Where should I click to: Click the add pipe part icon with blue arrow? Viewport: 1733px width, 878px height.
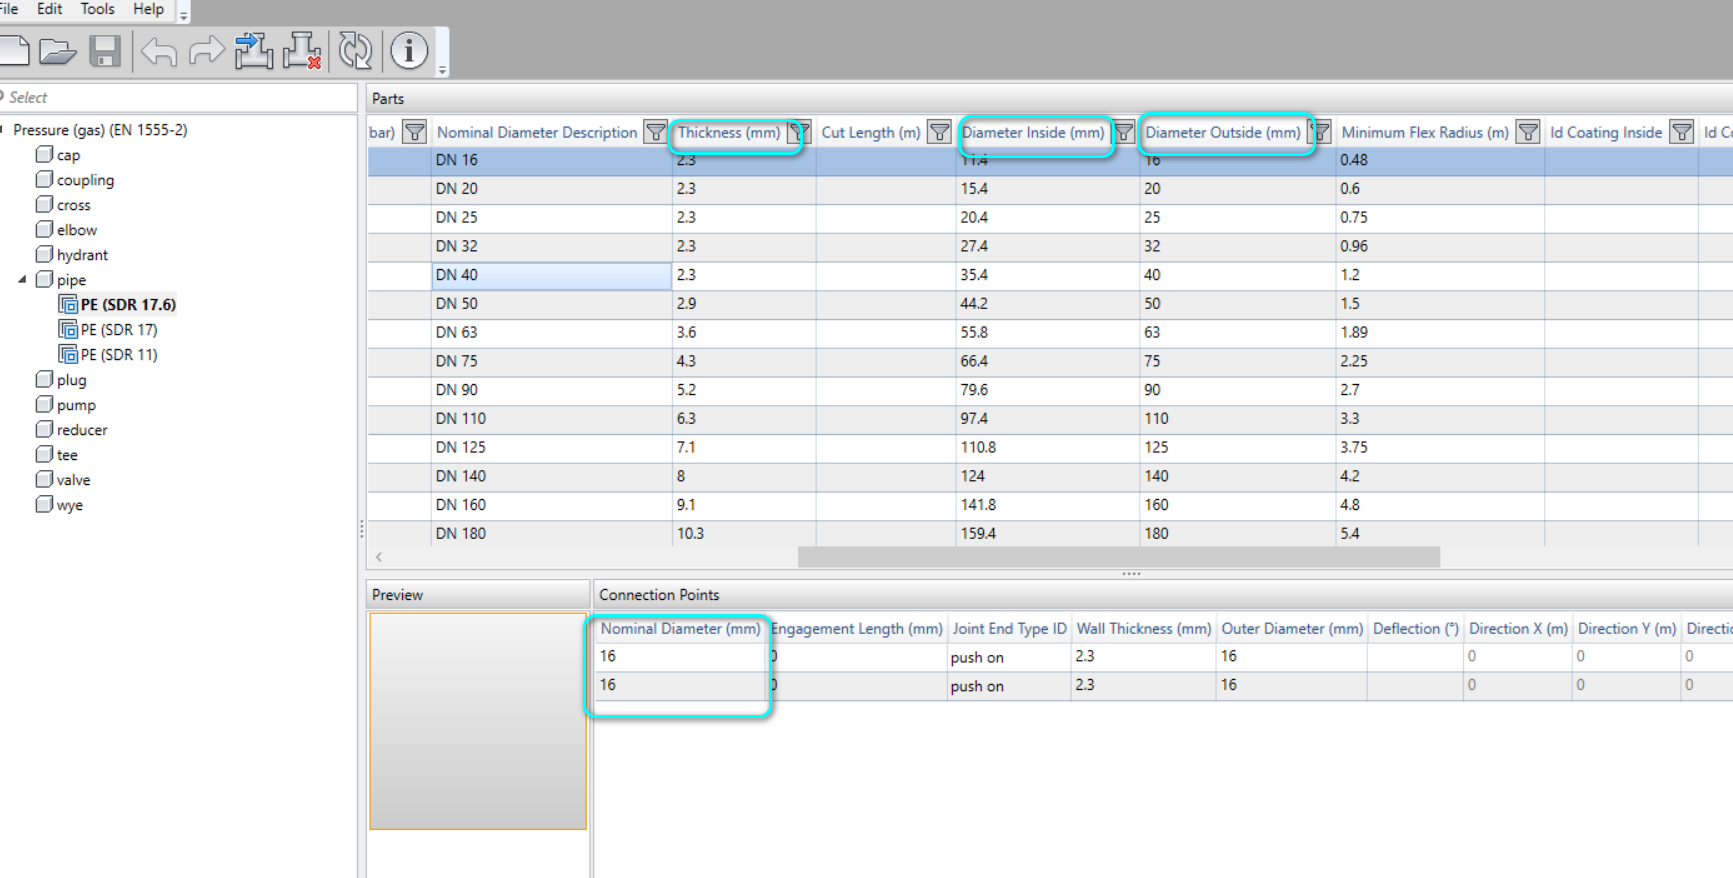click(x=254, y=51)
